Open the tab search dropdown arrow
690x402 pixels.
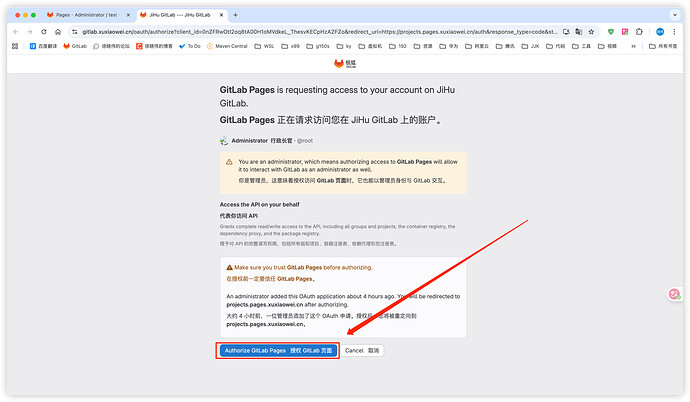[x=672, y=15]
